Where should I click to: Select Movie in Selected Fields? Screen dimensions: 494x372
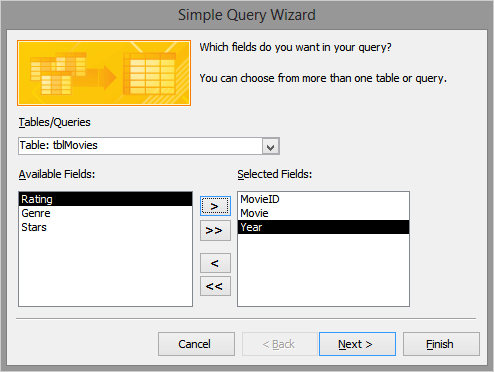(323, 213)
